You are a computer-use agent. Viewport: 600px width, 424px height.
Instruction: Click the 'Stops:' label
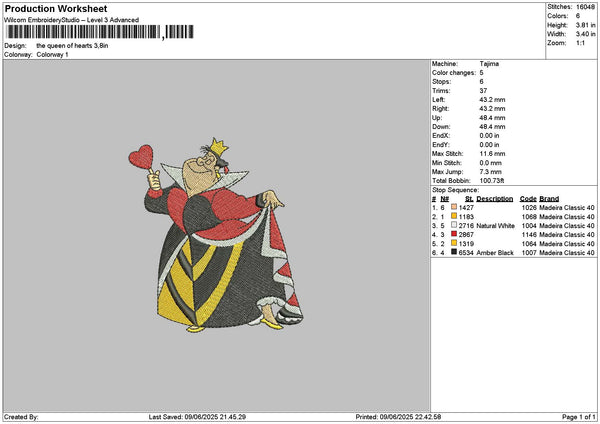pos(442,82)
